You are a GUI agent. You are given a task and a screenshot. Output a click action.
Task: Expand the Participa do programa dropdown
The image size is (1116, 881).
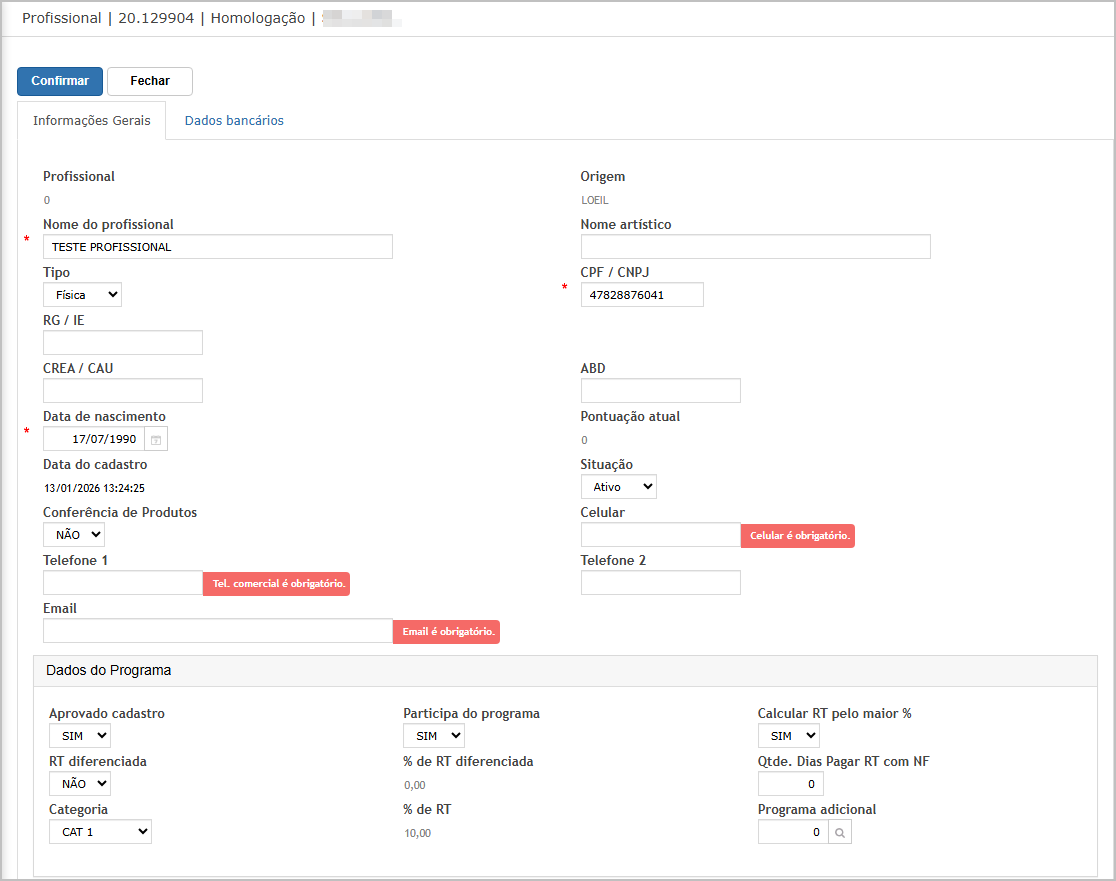click(433, 736)
